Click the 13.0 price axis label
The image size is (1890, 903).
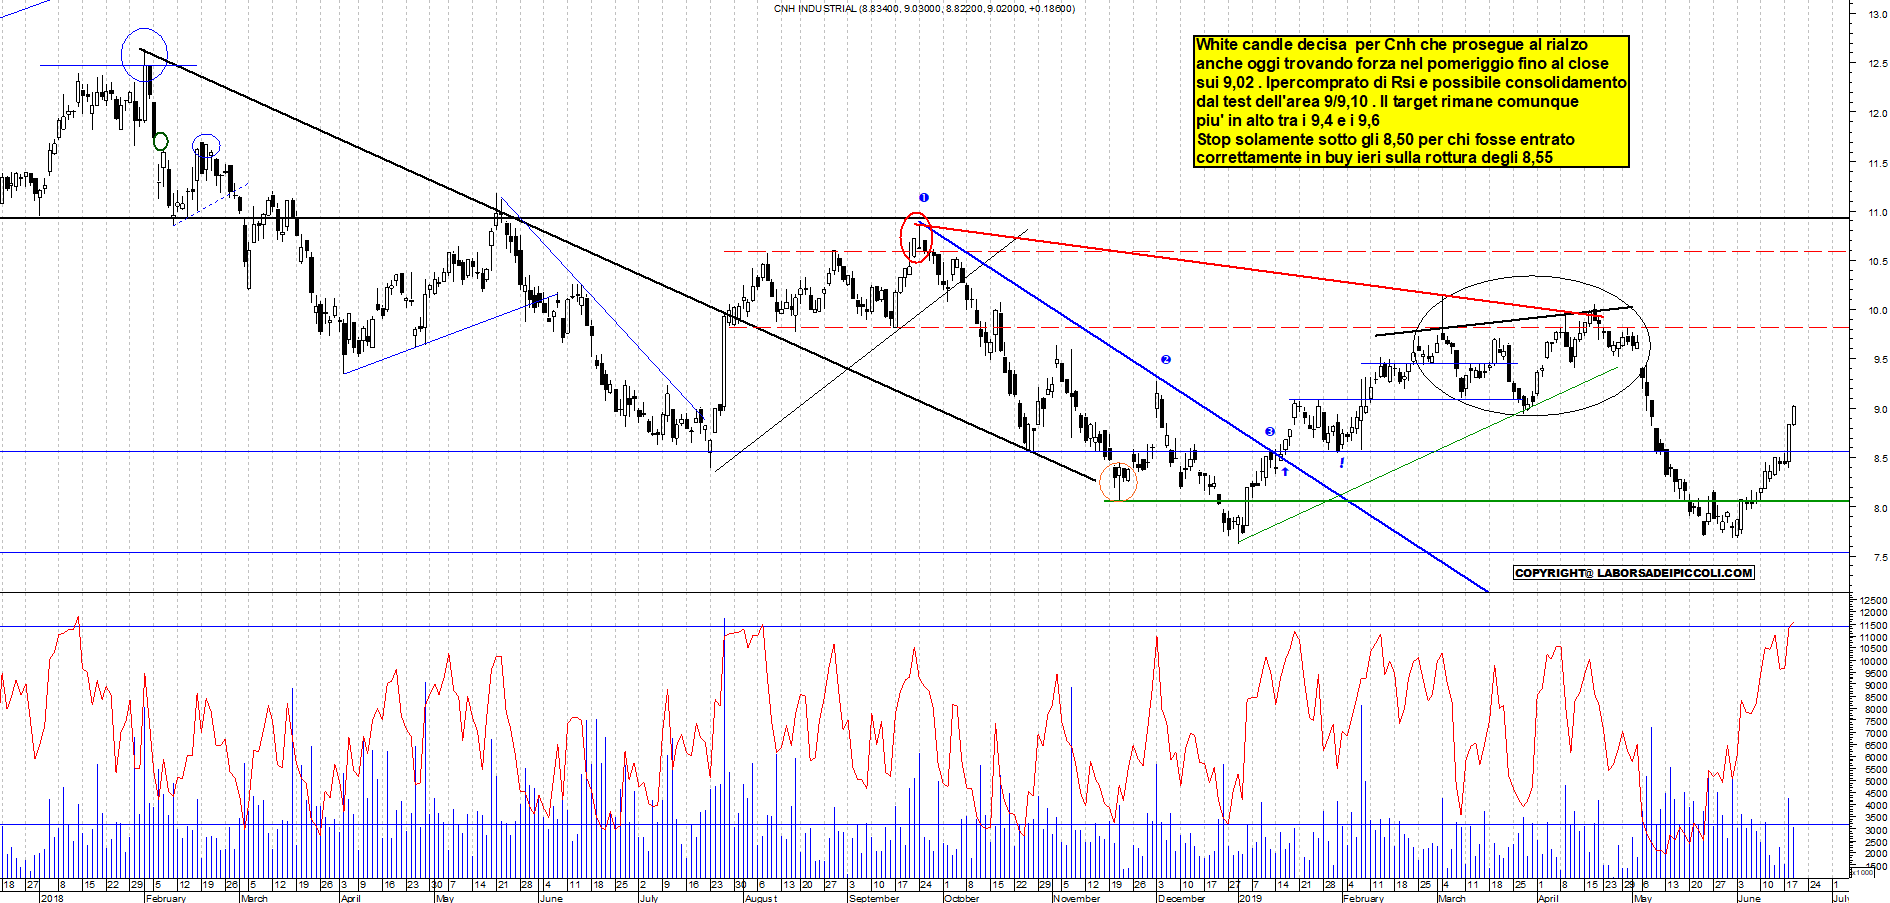[1877, 15]
